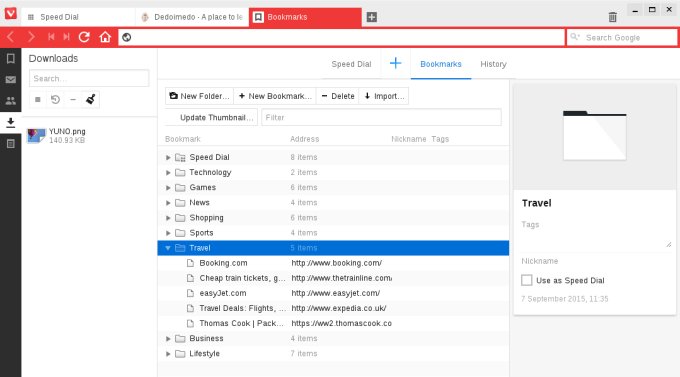Reload the current page
Image resolution: width=680 pixels, height=377 pixels.
84,37
